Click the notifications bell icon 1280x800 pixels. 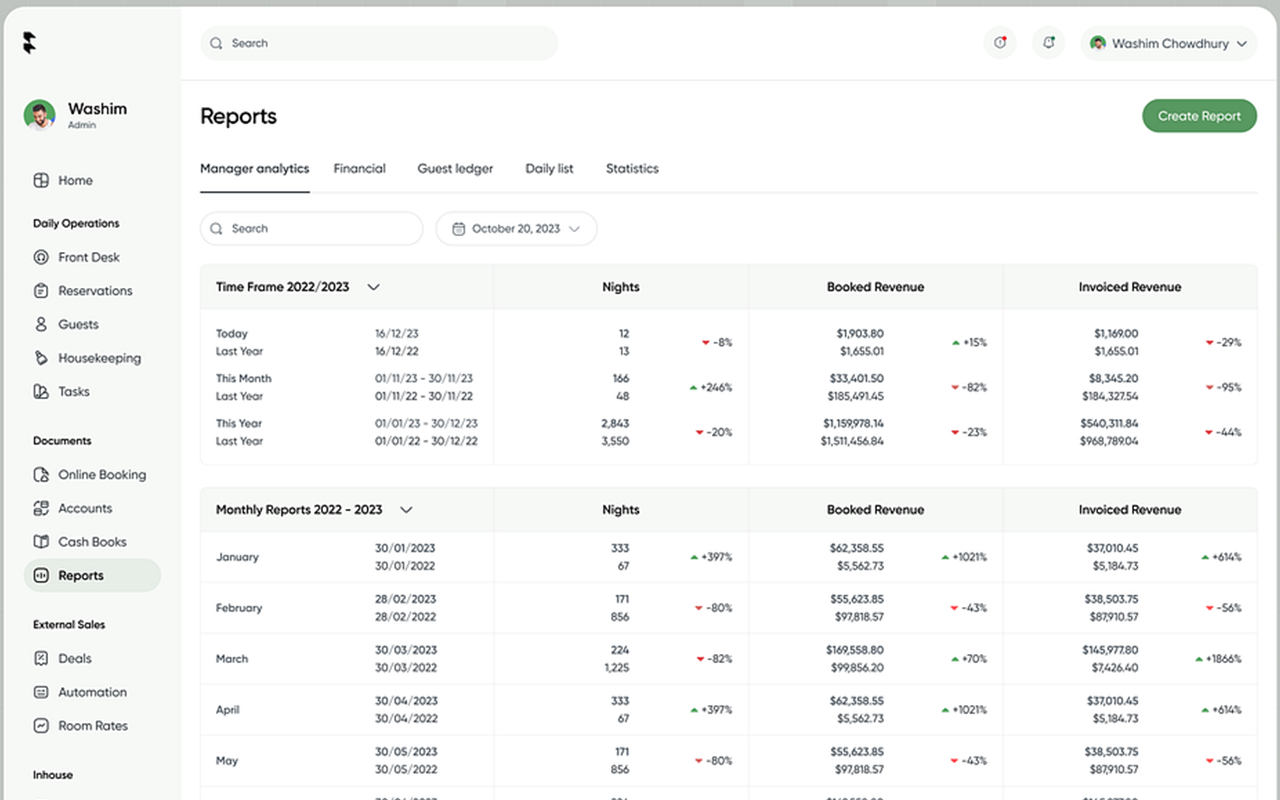point(1048,43)
